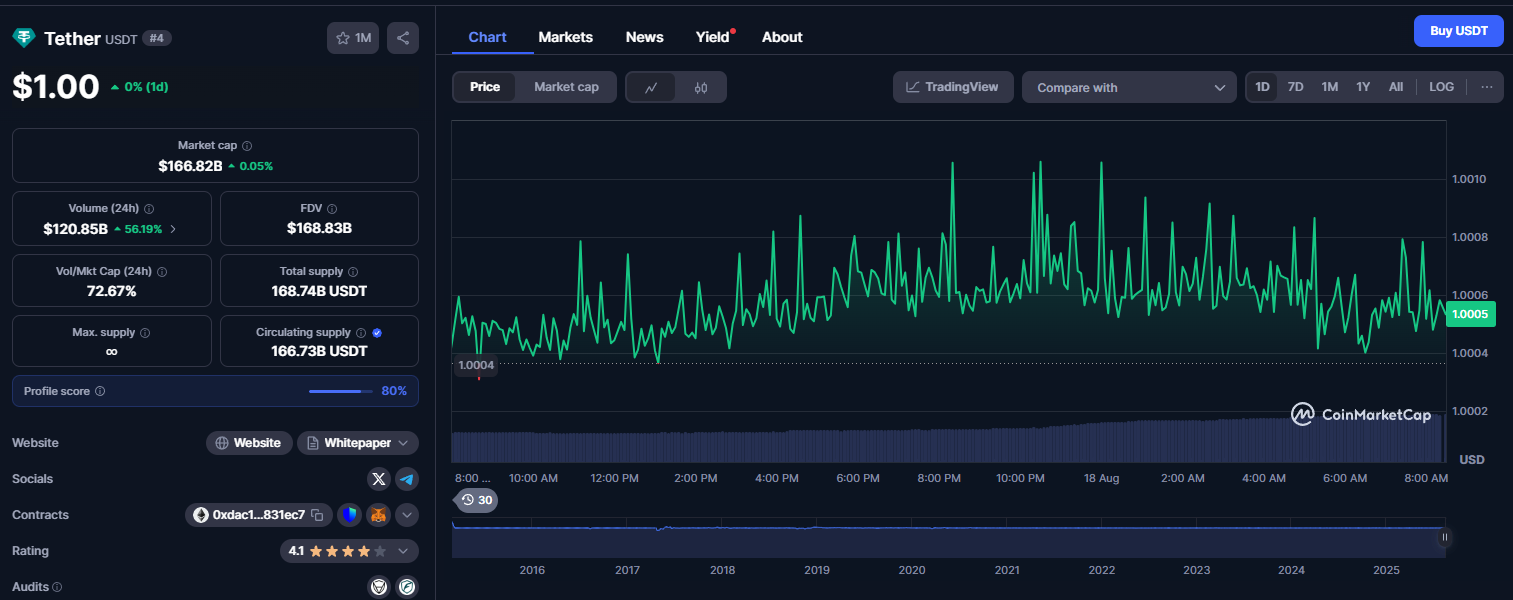Viewport: 1513px width, 600px height.
Task: Click the 72.67% Vol/Mkt Cap value
Action: pyautogui.click(x=111, y=291)
